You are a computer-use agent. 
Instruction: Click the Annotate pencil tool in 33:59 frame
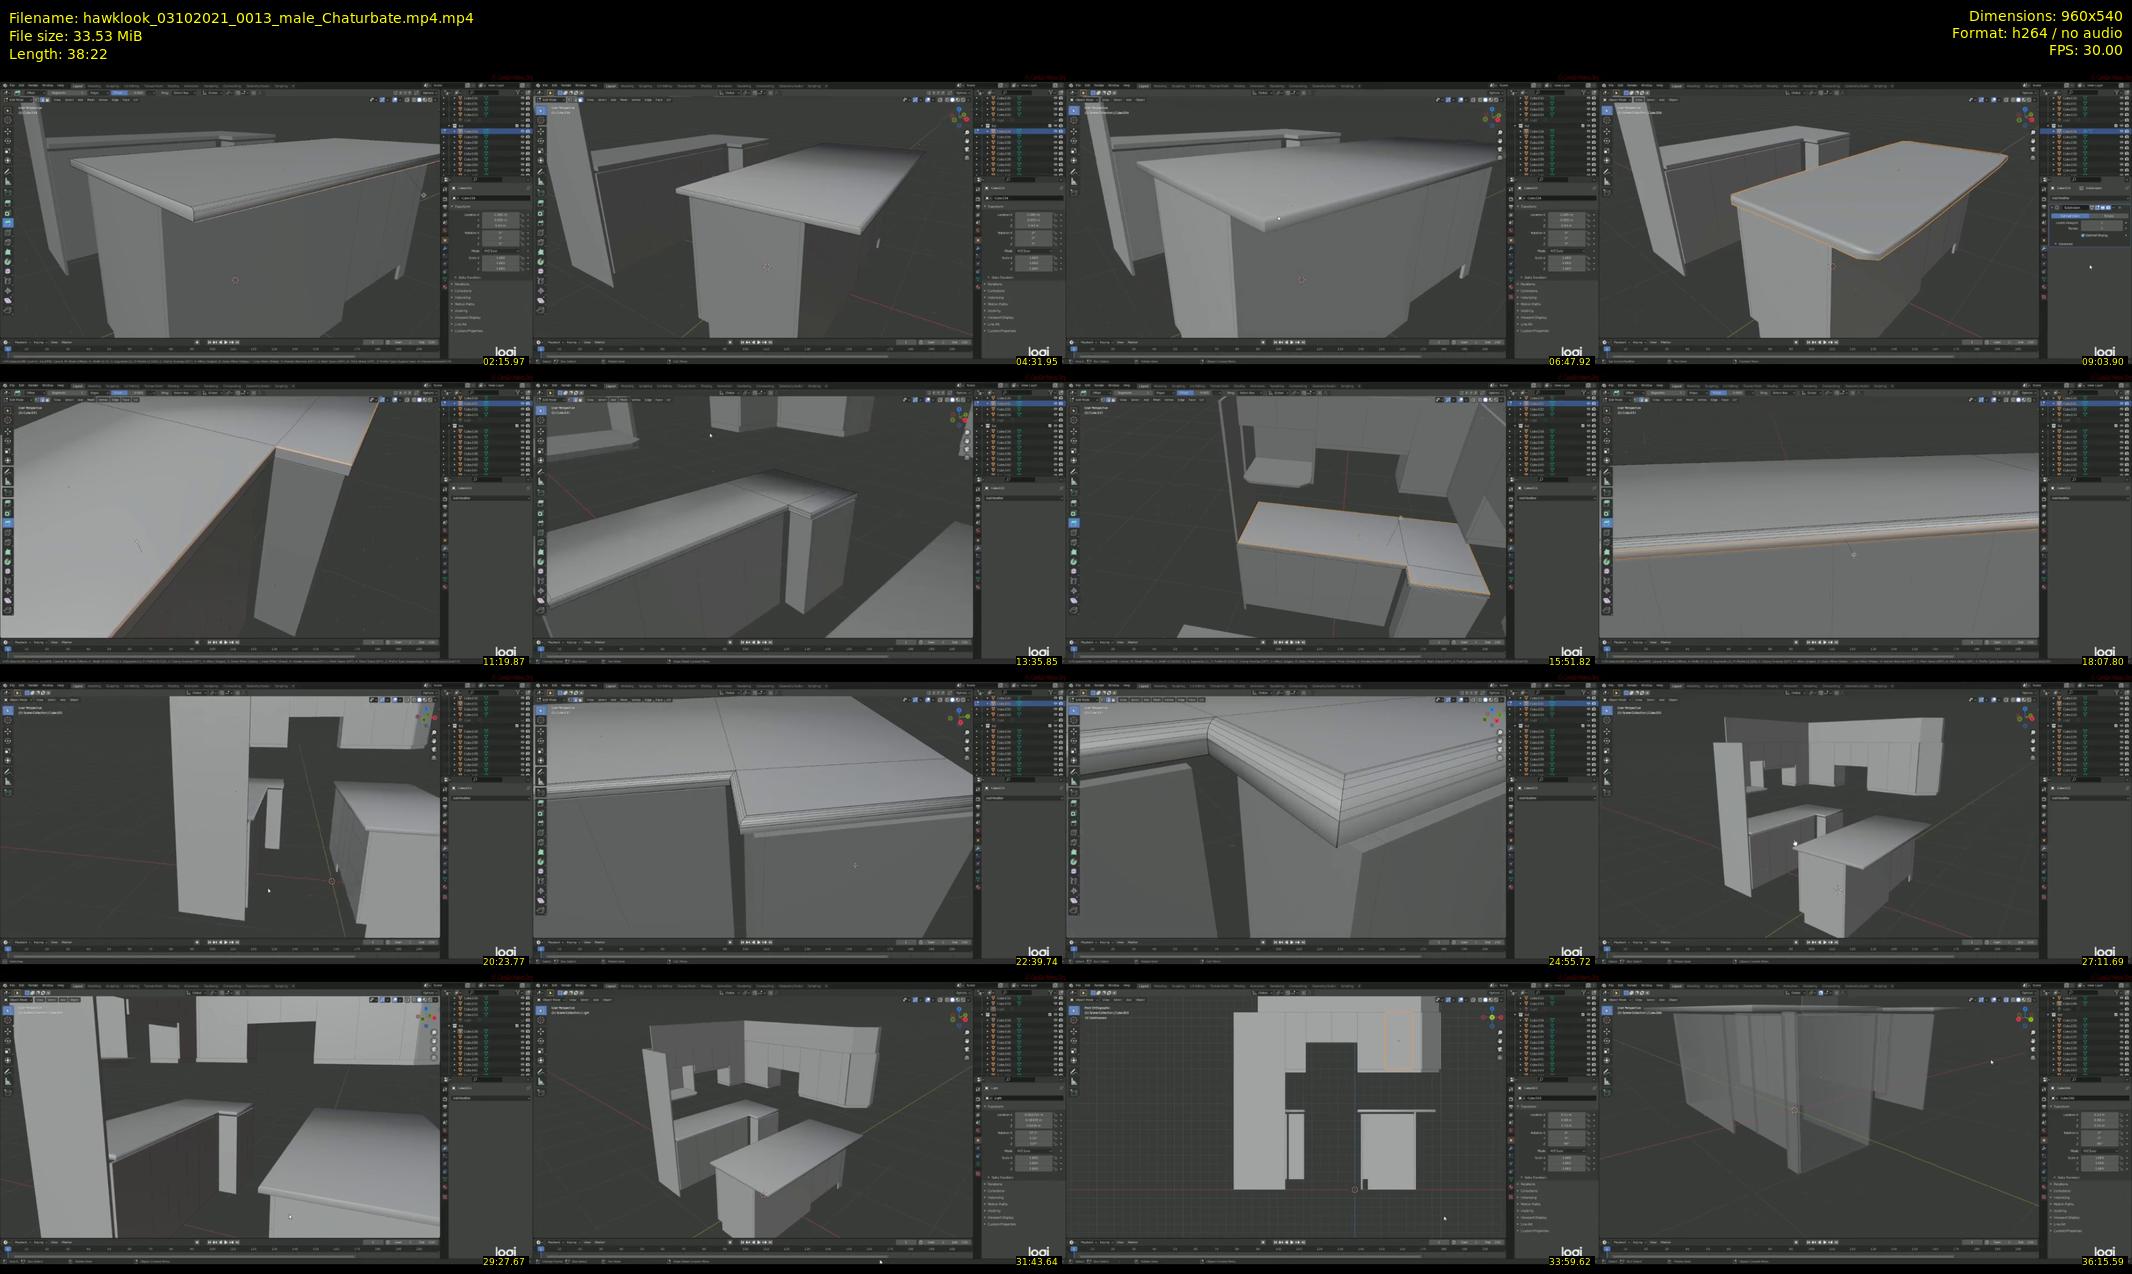pyautogui.click(x=1074, y=1071)
